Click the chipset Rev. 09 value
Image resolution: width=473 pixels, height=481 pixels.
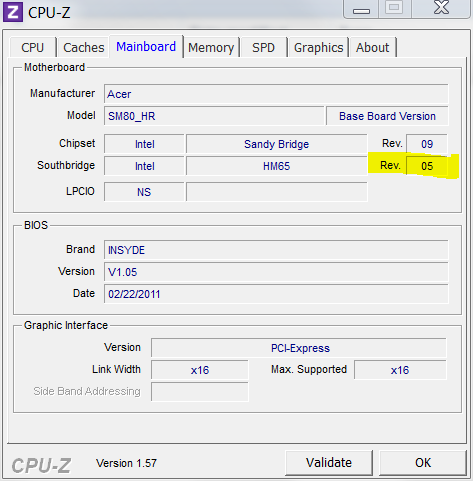(x=427, y=144)
